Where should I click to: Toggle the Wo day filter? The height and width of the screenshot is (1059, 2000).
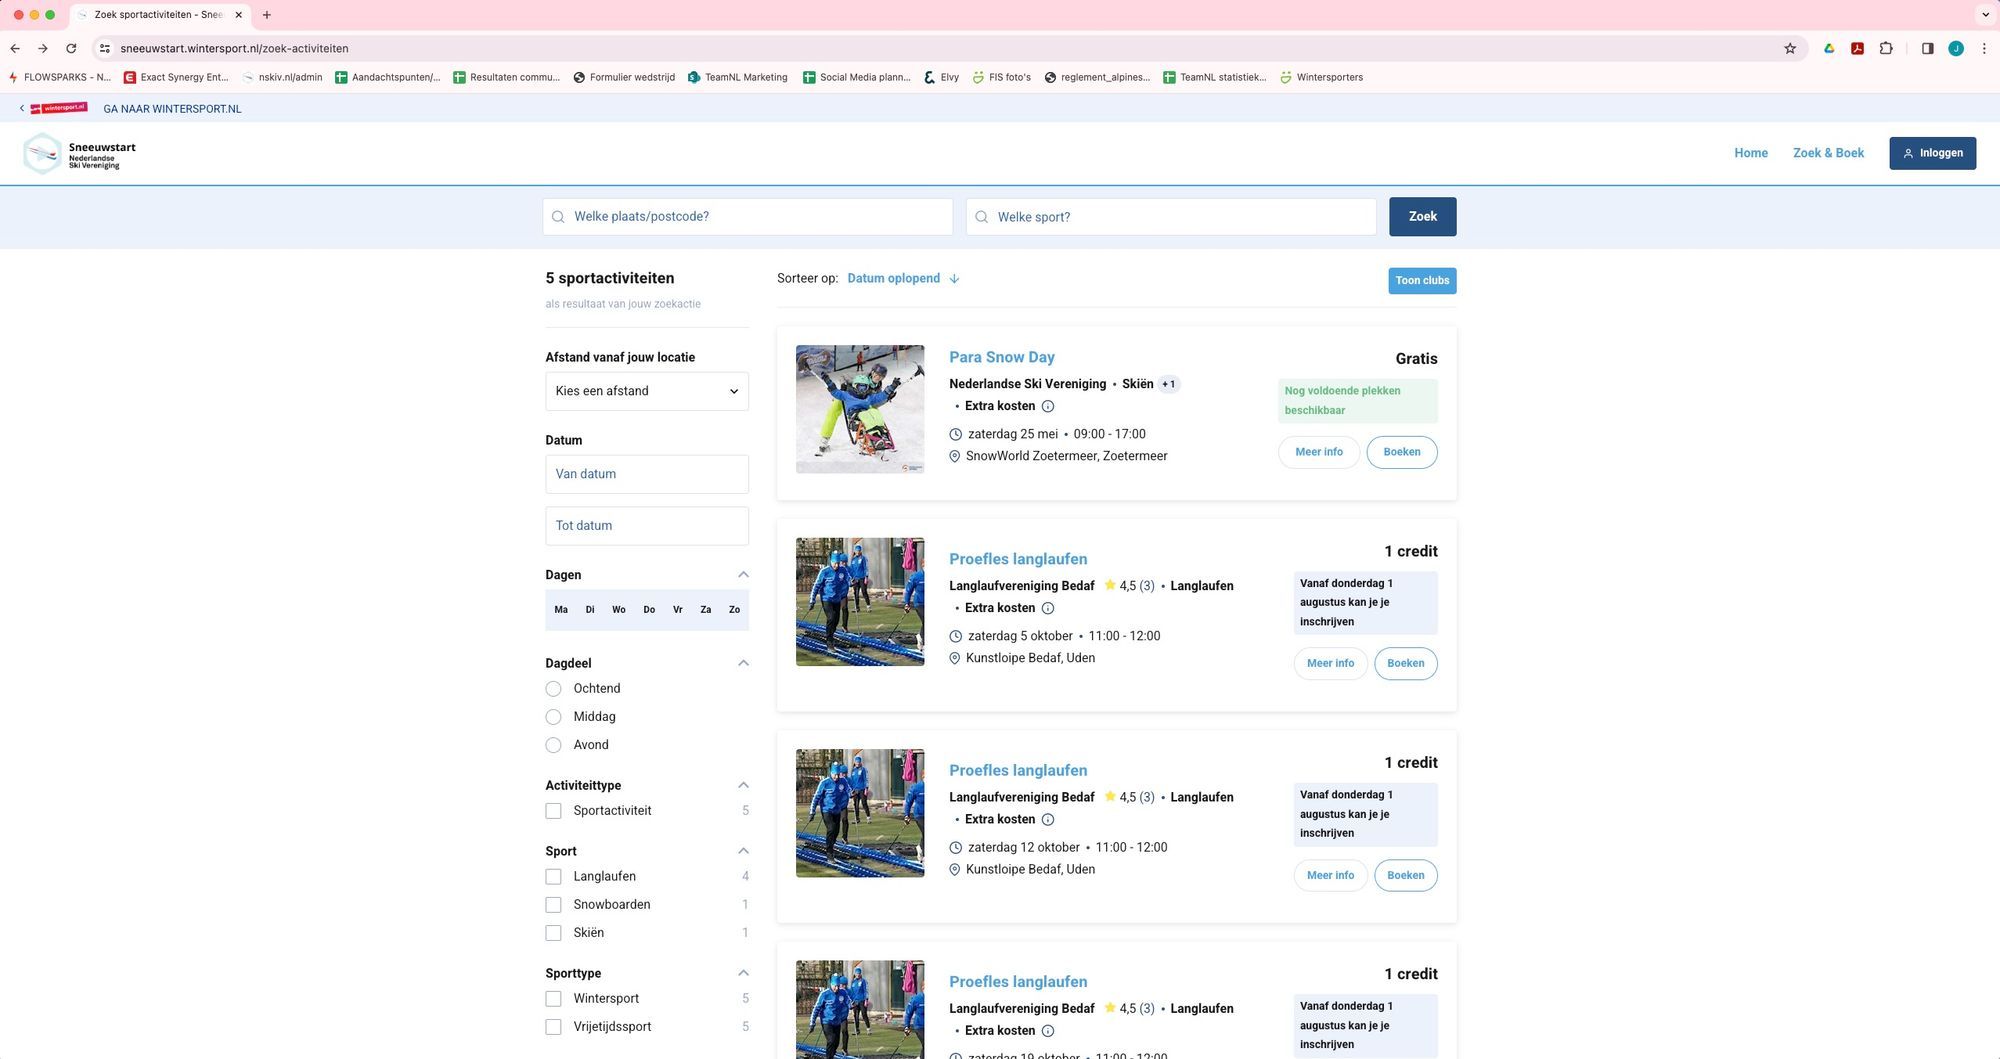[x=619, y=610]
